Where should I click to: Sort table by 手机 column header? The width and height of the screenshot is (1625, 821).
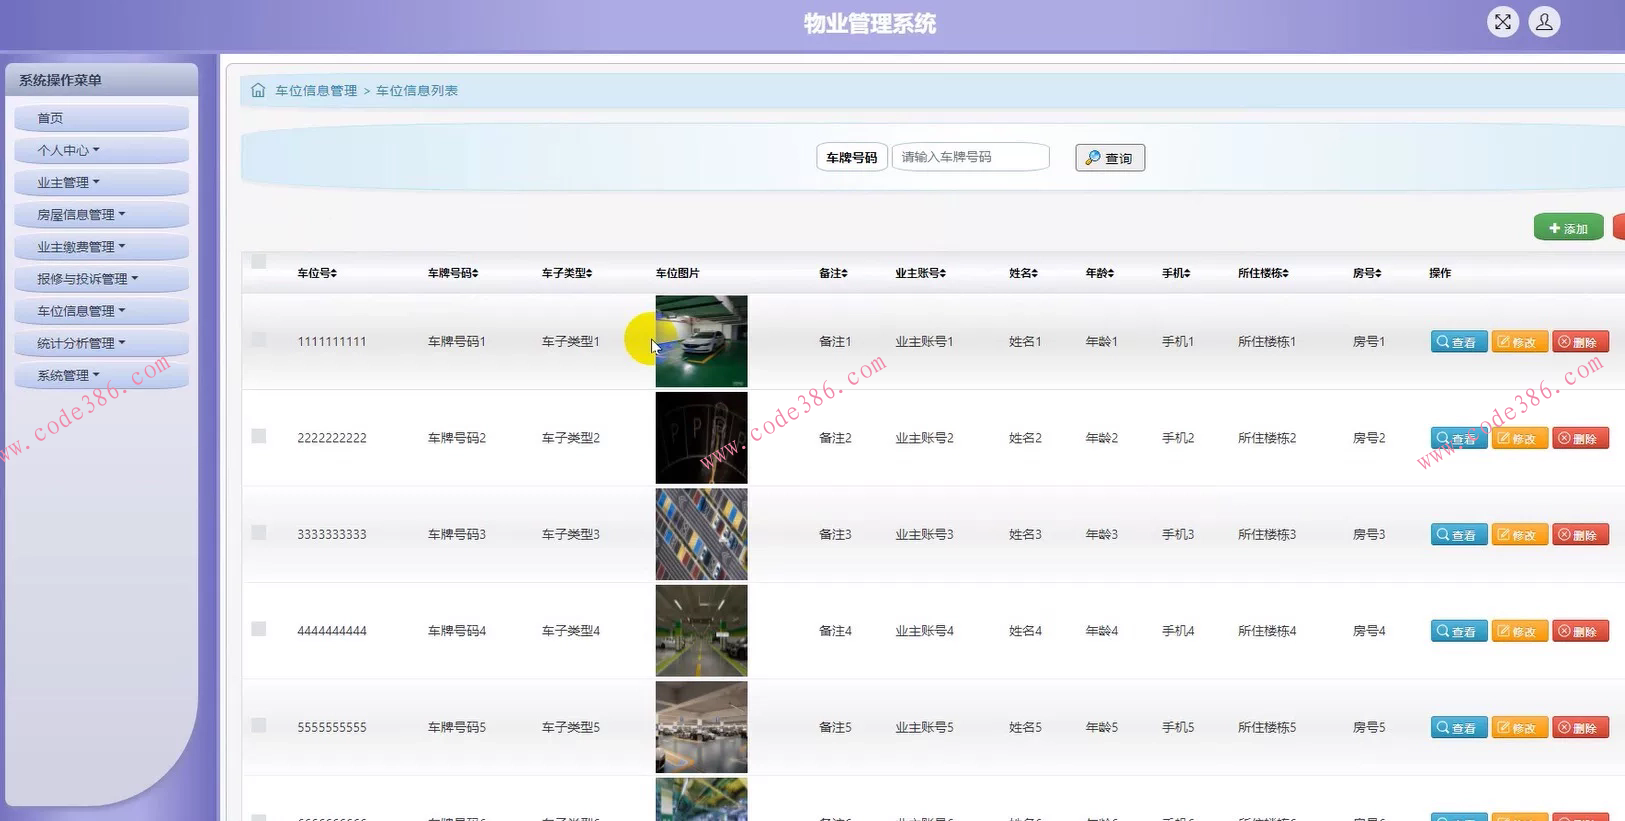click(1176, 273)
